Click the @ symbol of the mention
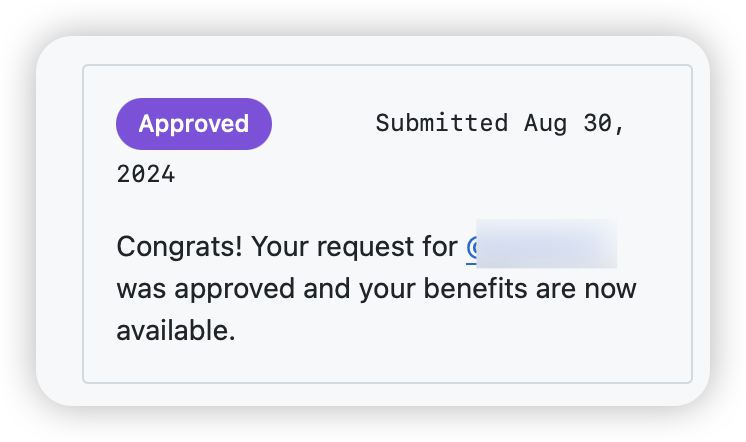 pos(472,247)
